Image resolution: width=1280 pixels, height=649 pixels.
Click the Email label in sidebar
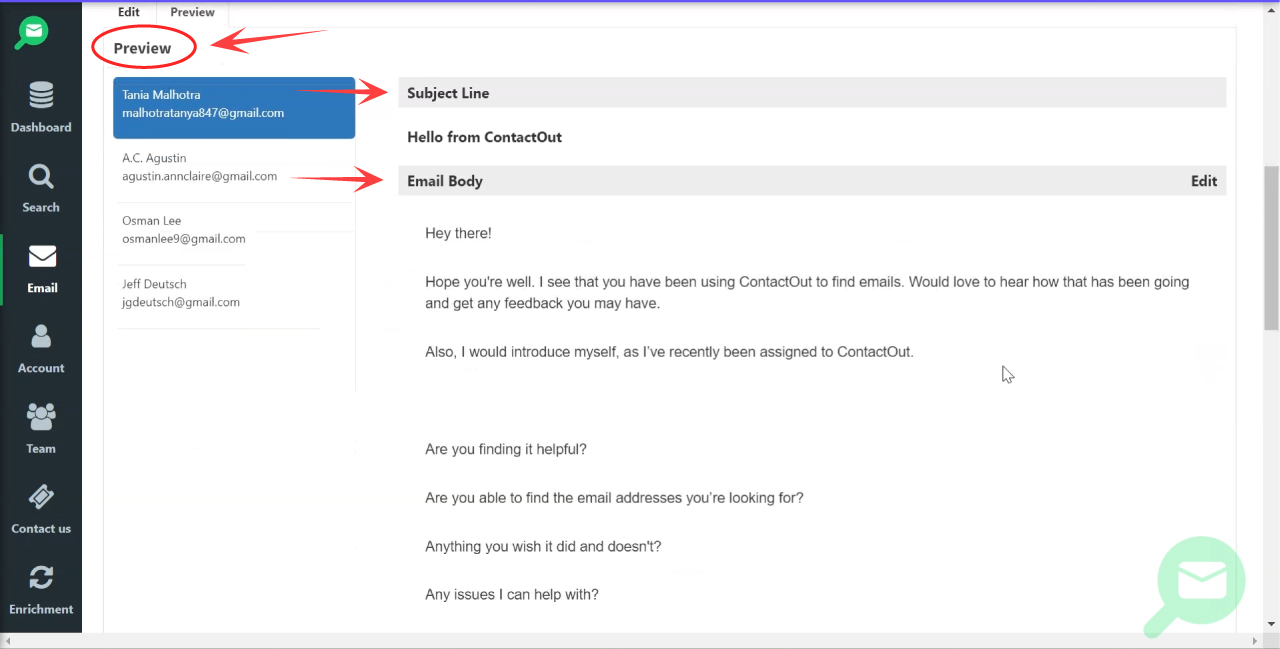click(x=42, y=288)
